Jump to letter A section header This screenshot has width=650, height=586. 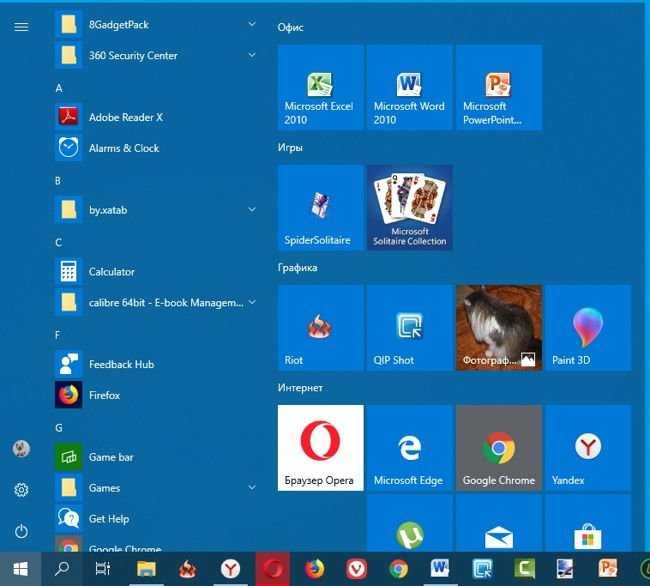coord(59,88)
